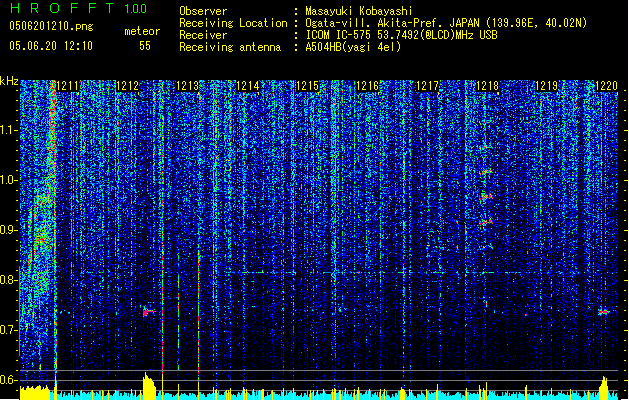Click the yellow power peak below 1220 echo

pos(604,387)
